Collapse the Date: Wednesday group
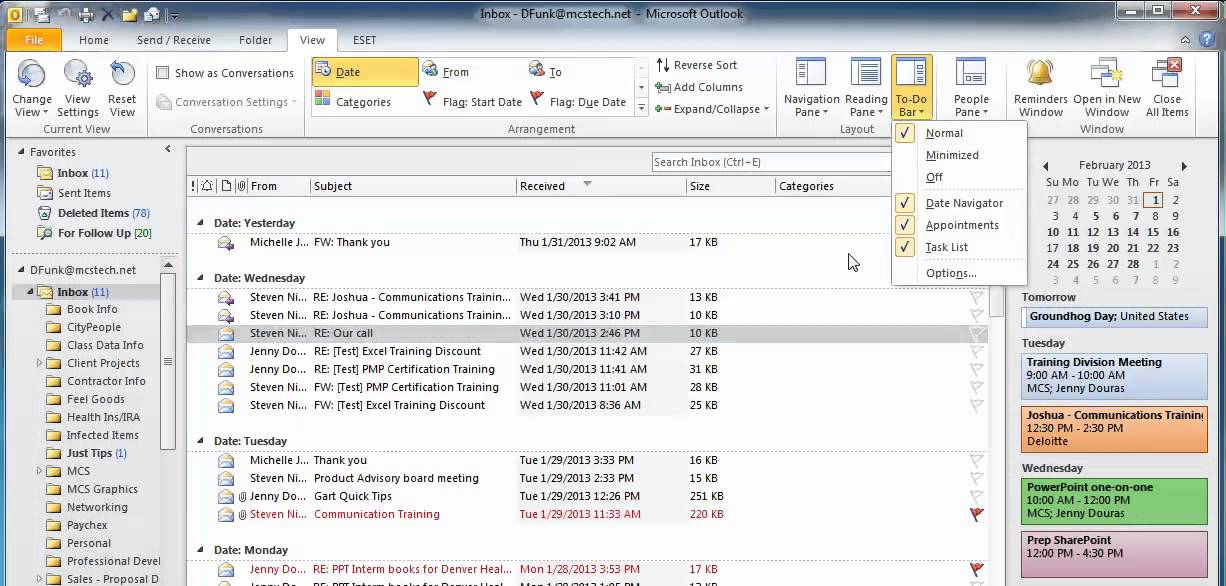The image size is (1226, 586). [200, 278]
